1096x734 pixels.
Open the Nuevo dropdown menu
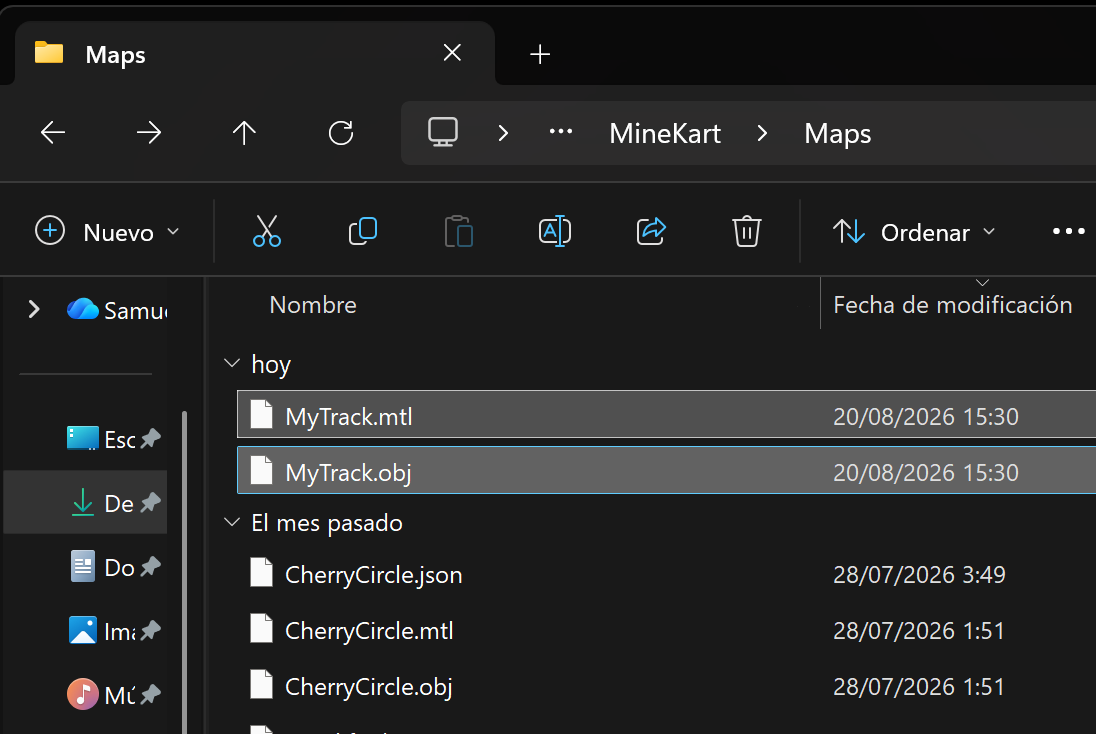107,231
